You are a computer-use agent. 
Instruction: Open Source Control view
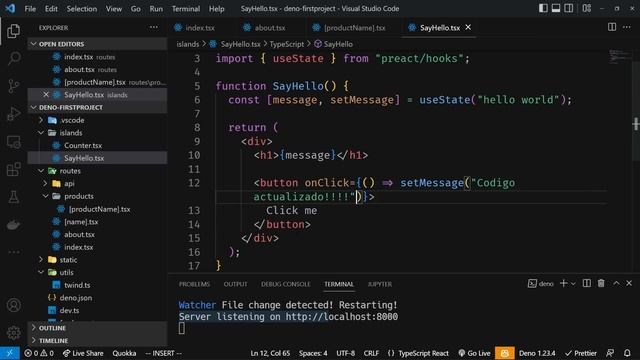point(13,86)
